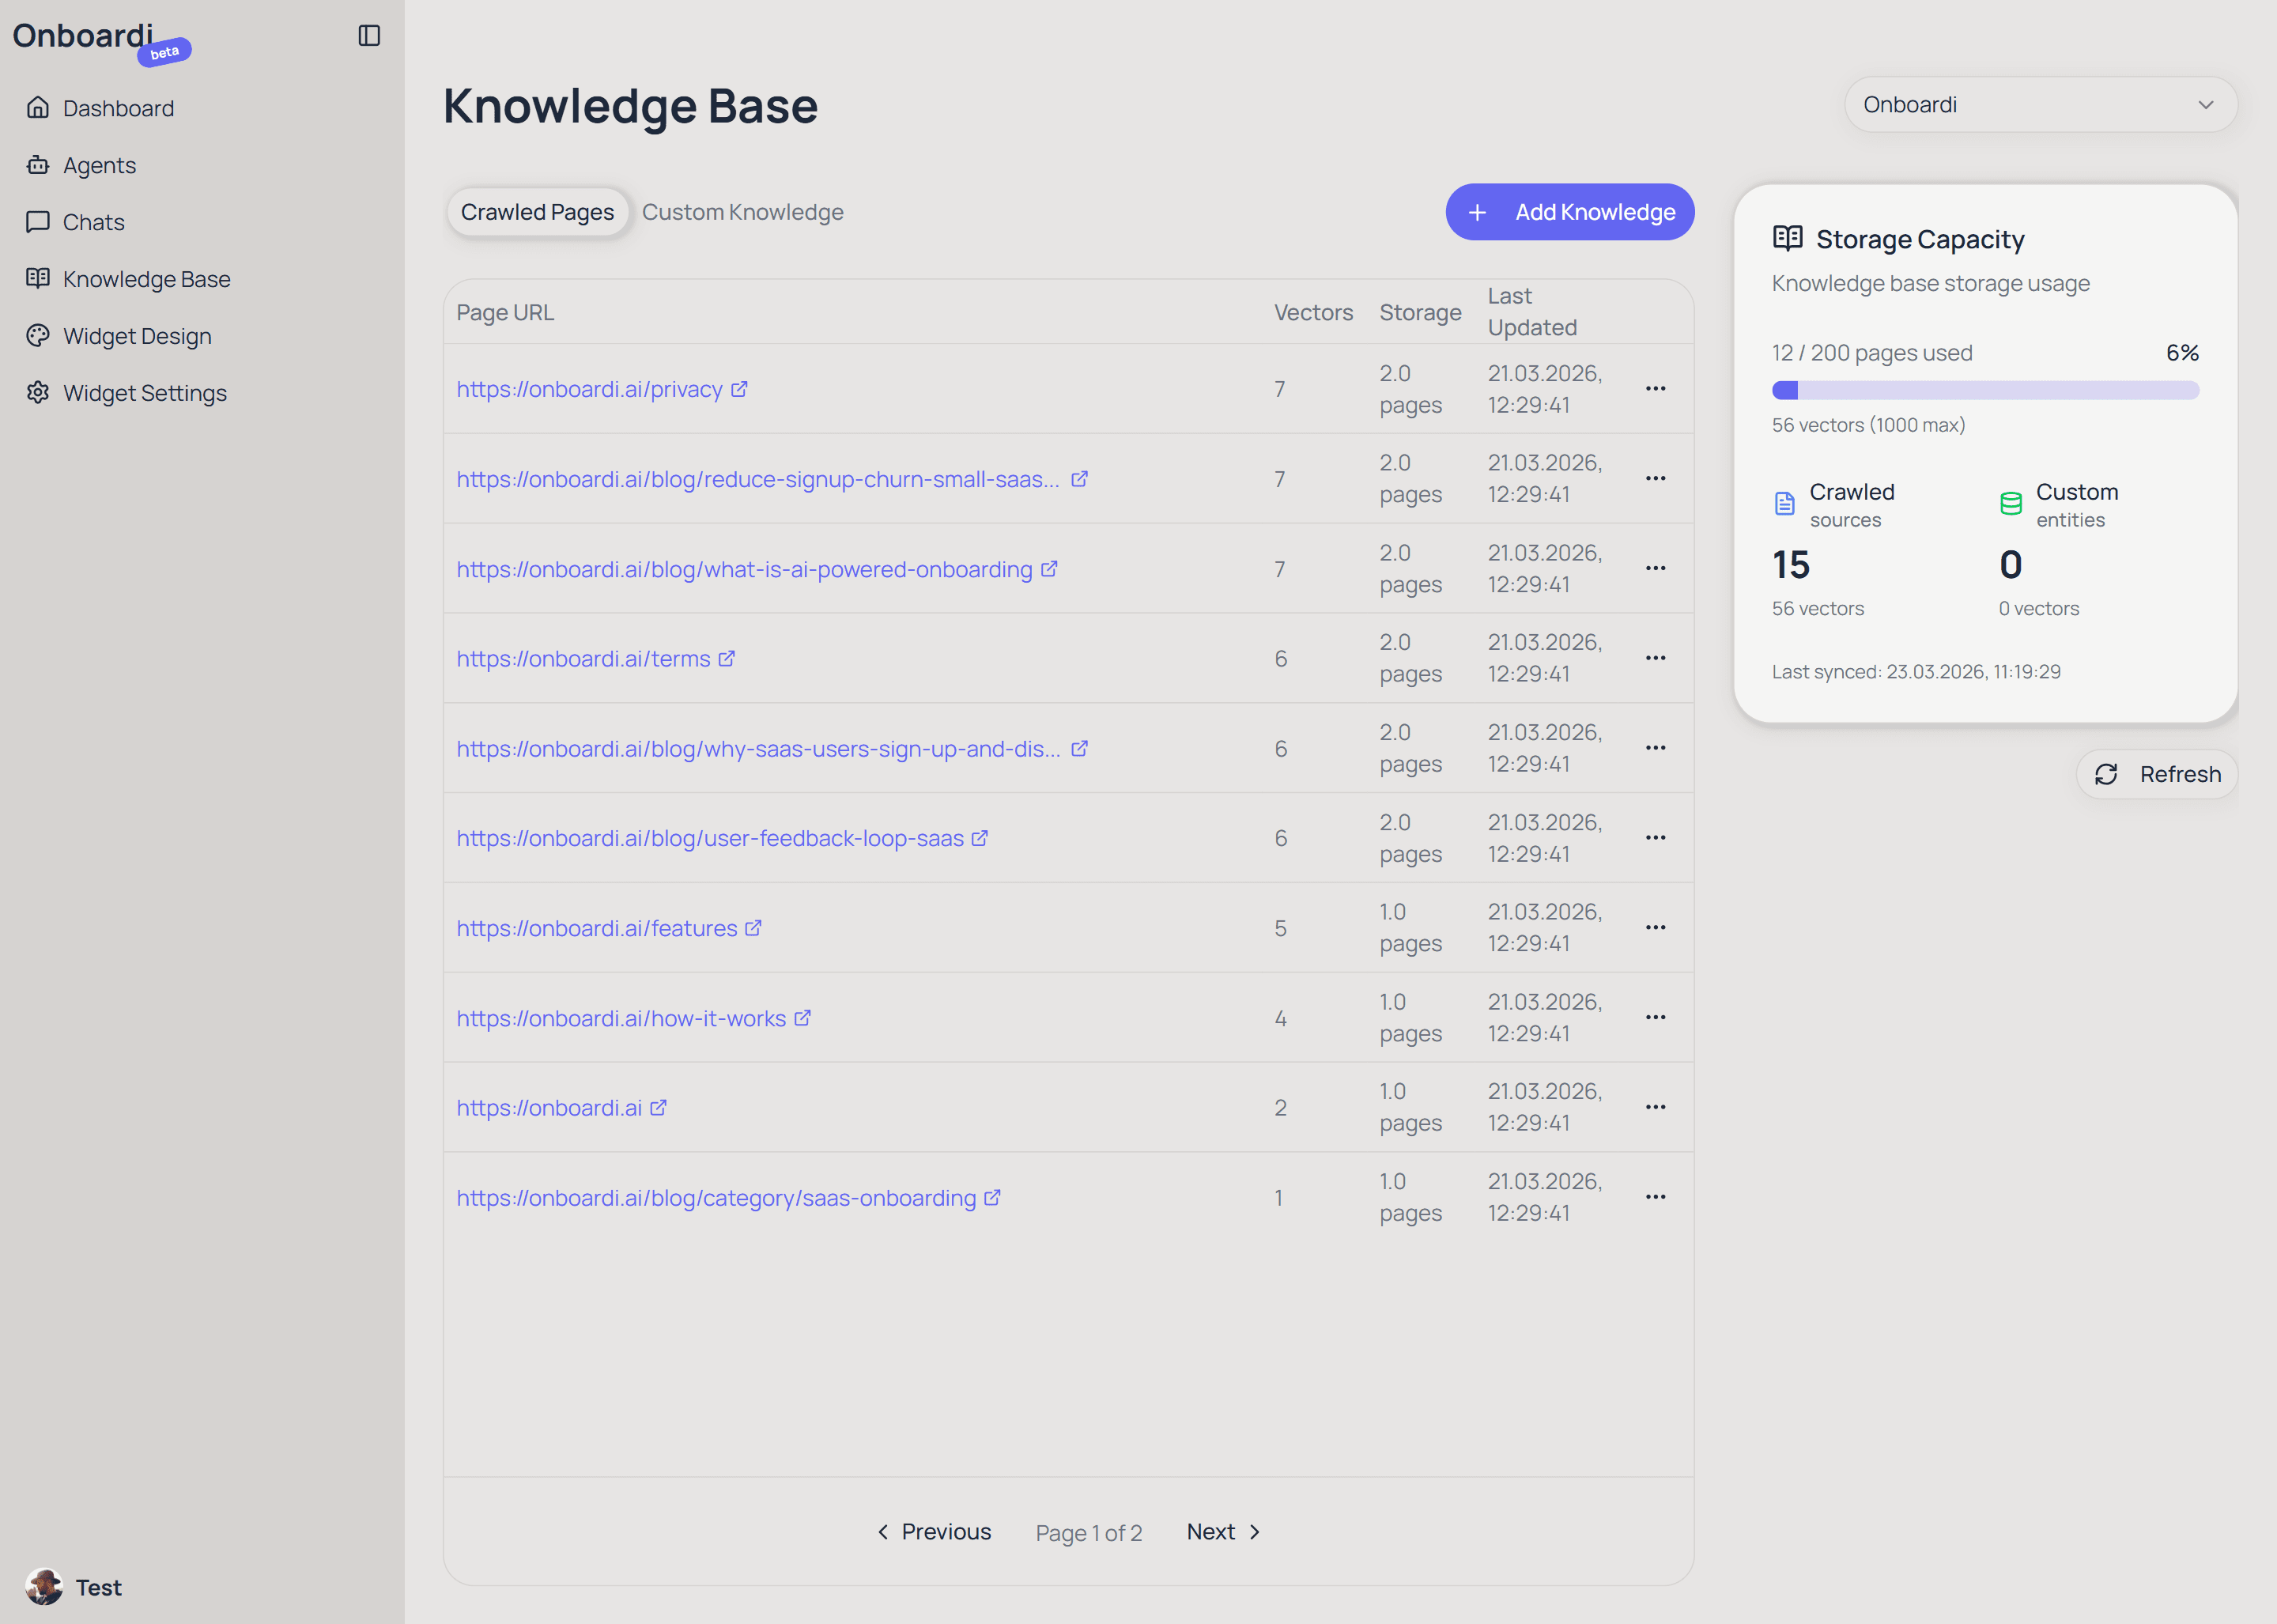Open external link icon for what-is-ai-powered-onboarding
This screenshot has height=1624, width=2277.
(x=1049, y=569)
